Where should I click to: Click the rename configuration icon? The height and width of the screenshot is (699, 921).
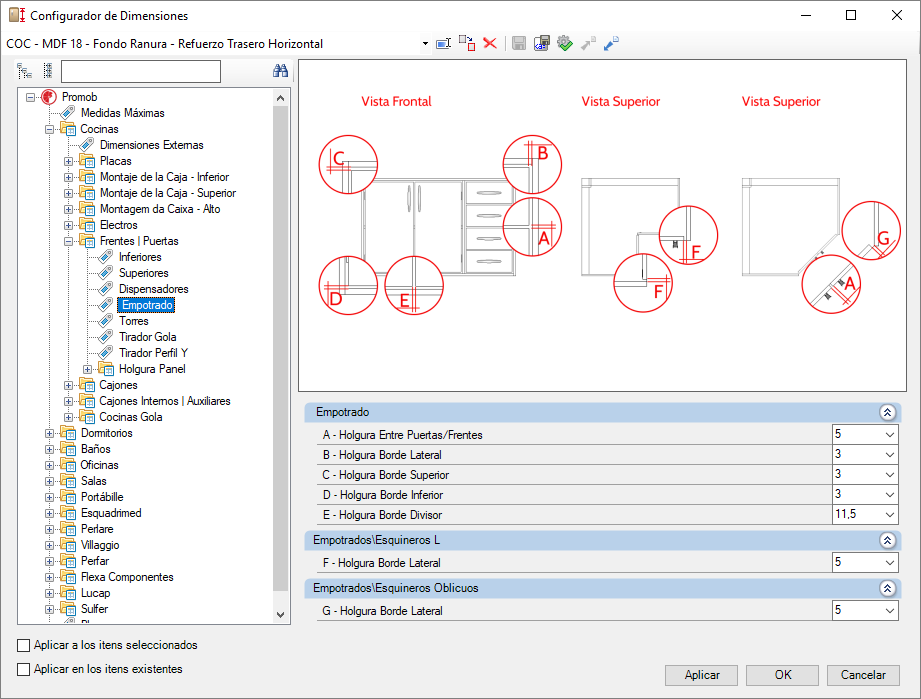click(x=443, y=43)
